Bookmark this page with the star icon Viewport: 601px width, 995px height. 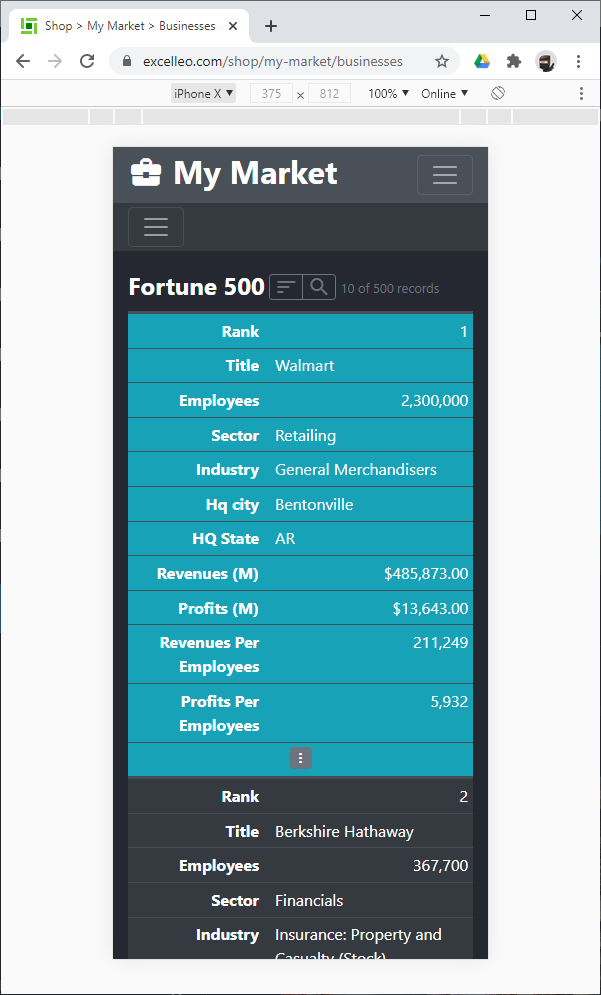point(442,62)
